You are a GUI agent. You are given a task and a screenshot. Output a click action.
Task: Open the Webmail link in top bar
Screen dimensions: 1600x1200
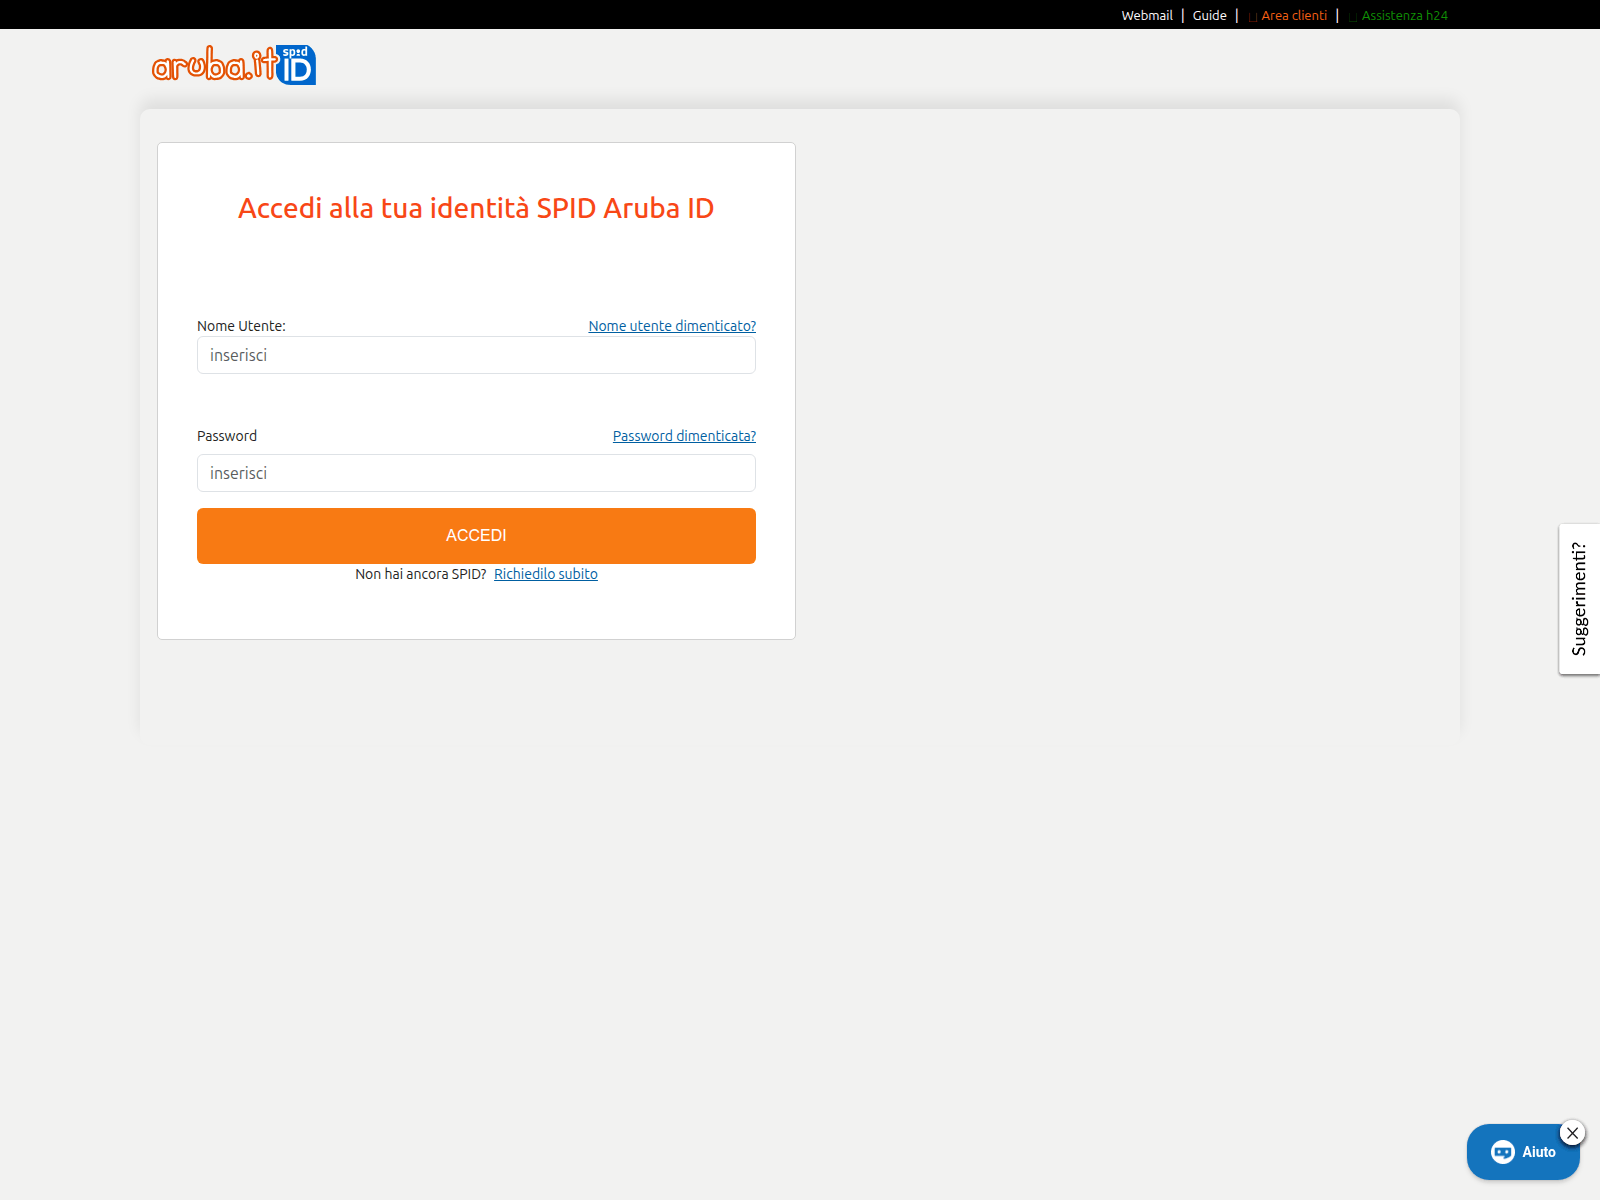[x=1147, y=15]
